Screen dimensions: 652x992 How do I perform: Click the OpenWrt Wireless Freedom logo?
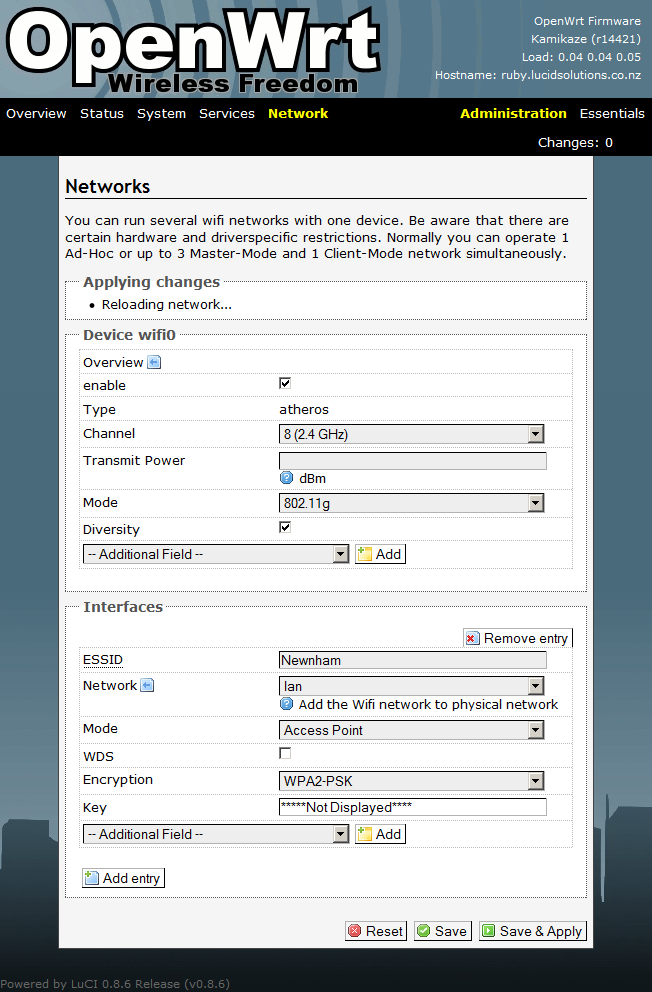pyautogui.click(x=193, y=51)
